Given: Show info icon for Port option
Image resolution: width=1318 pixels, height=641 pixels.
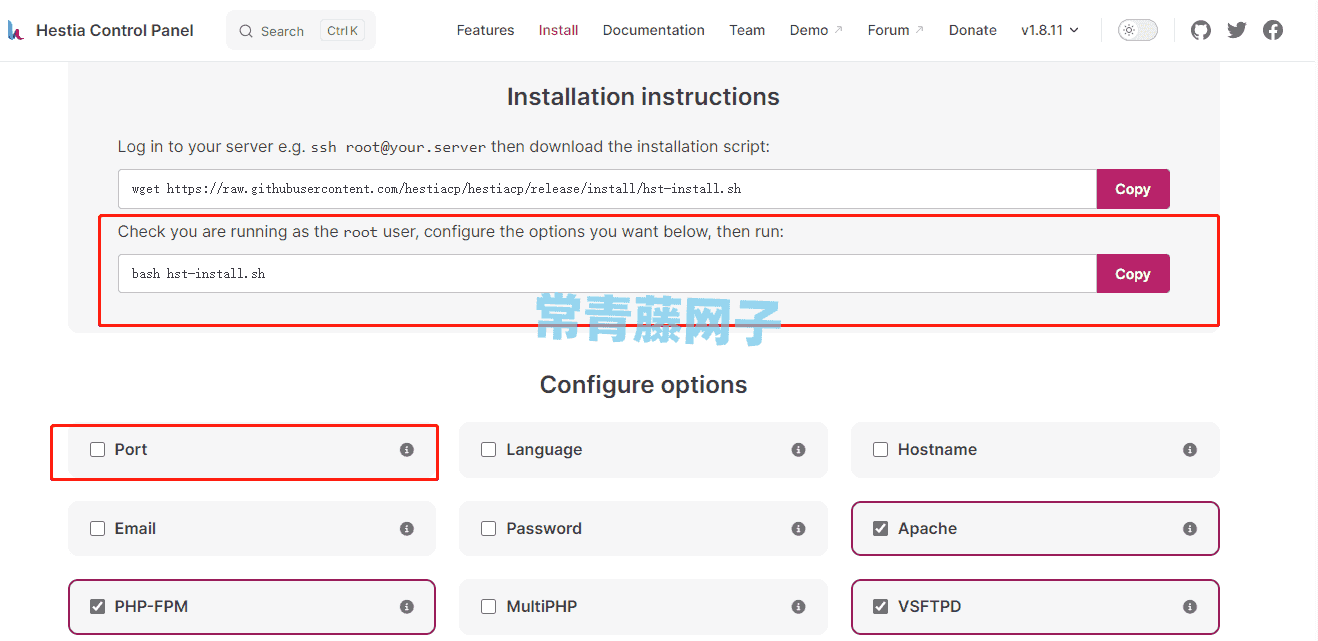Looking at the screenshot, I should [407, 450].
